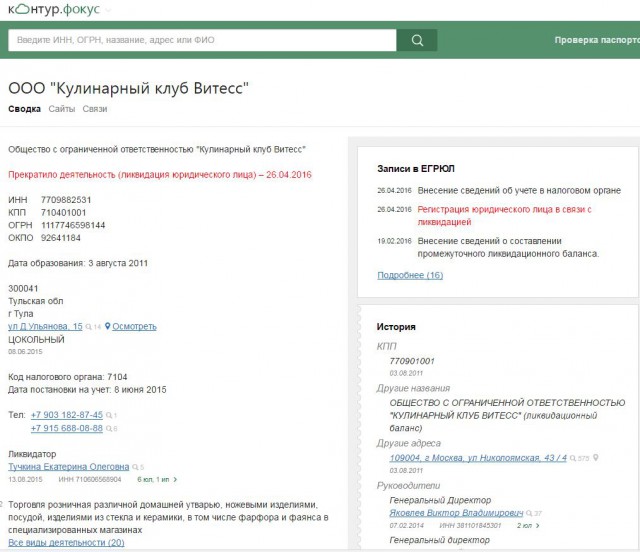
Task: Click the map pin icon before Осмотреть
Action: click(x=107, y=326)
